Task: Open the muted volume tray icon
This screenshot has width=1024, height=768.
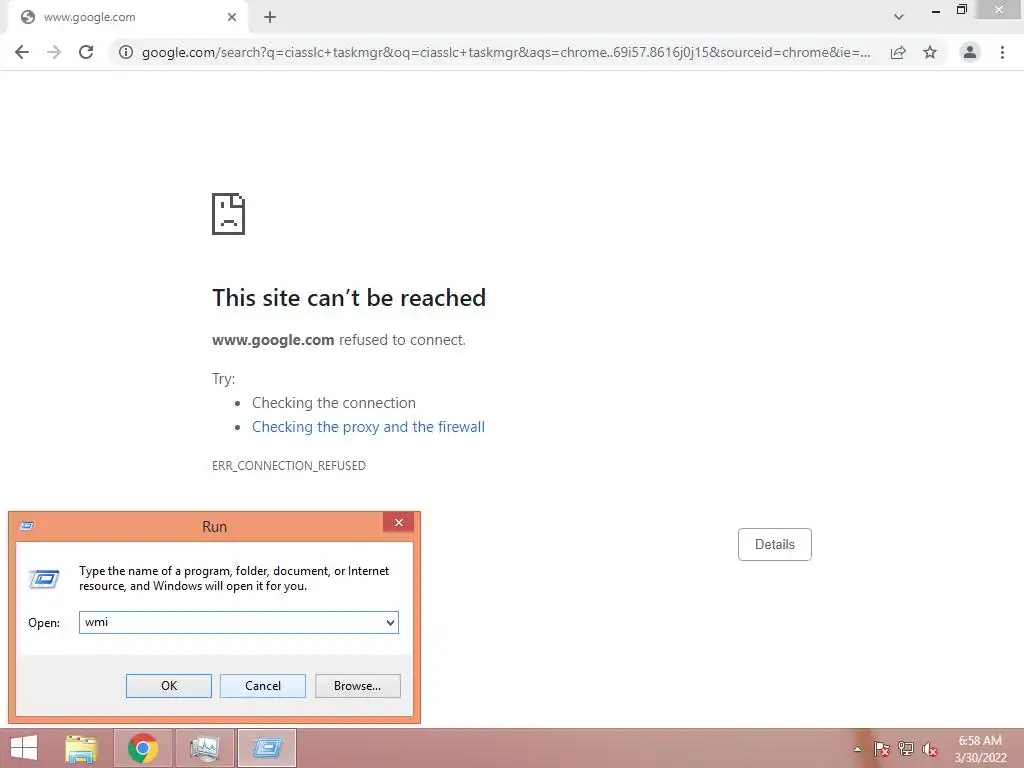Action: (930, 749)
